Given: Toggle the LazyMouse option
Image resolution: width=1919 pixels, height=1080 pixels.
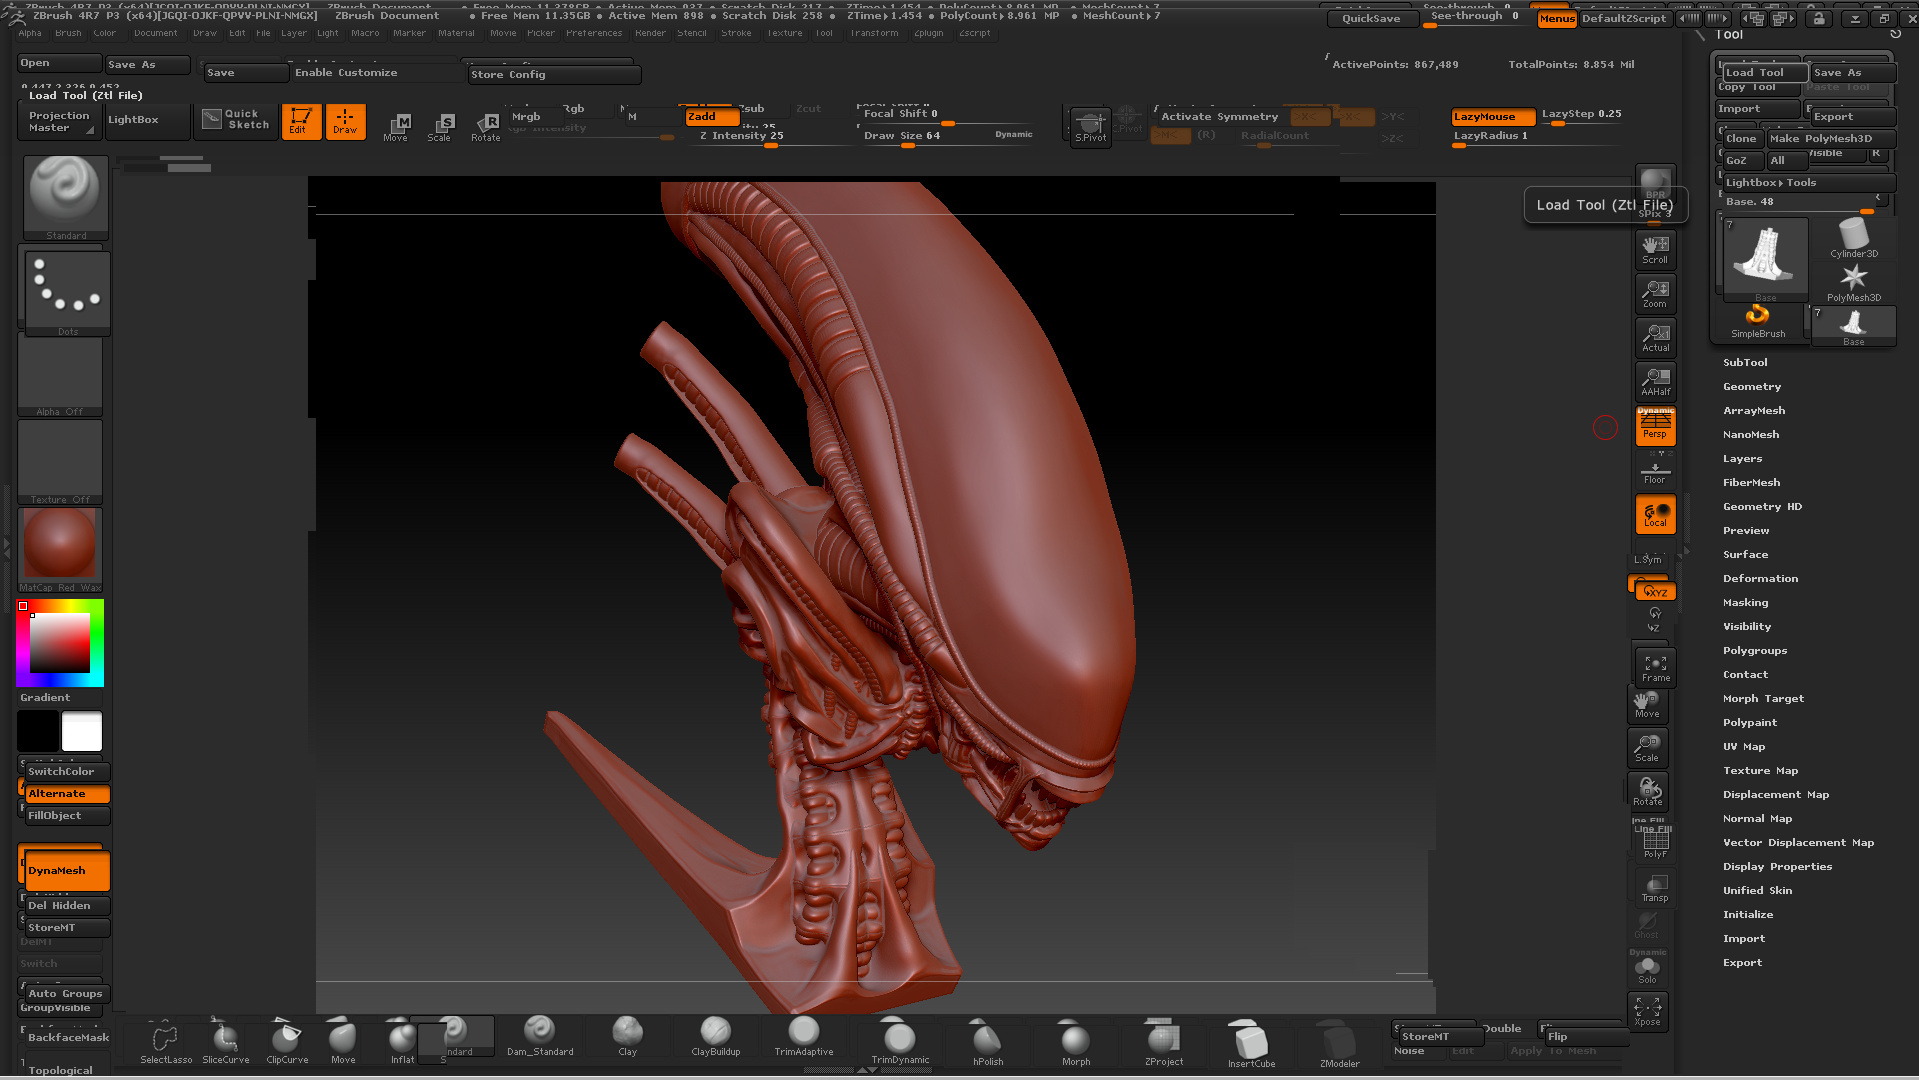Looking at the screenshot, I should tap(1492, 117).
